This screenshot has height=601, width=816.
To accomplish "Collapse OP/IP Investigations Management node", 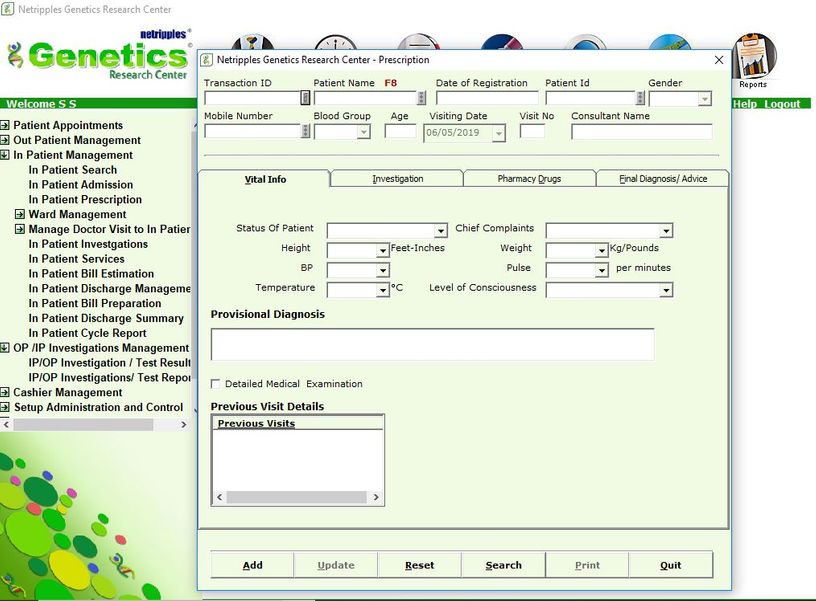I will 5,348.
